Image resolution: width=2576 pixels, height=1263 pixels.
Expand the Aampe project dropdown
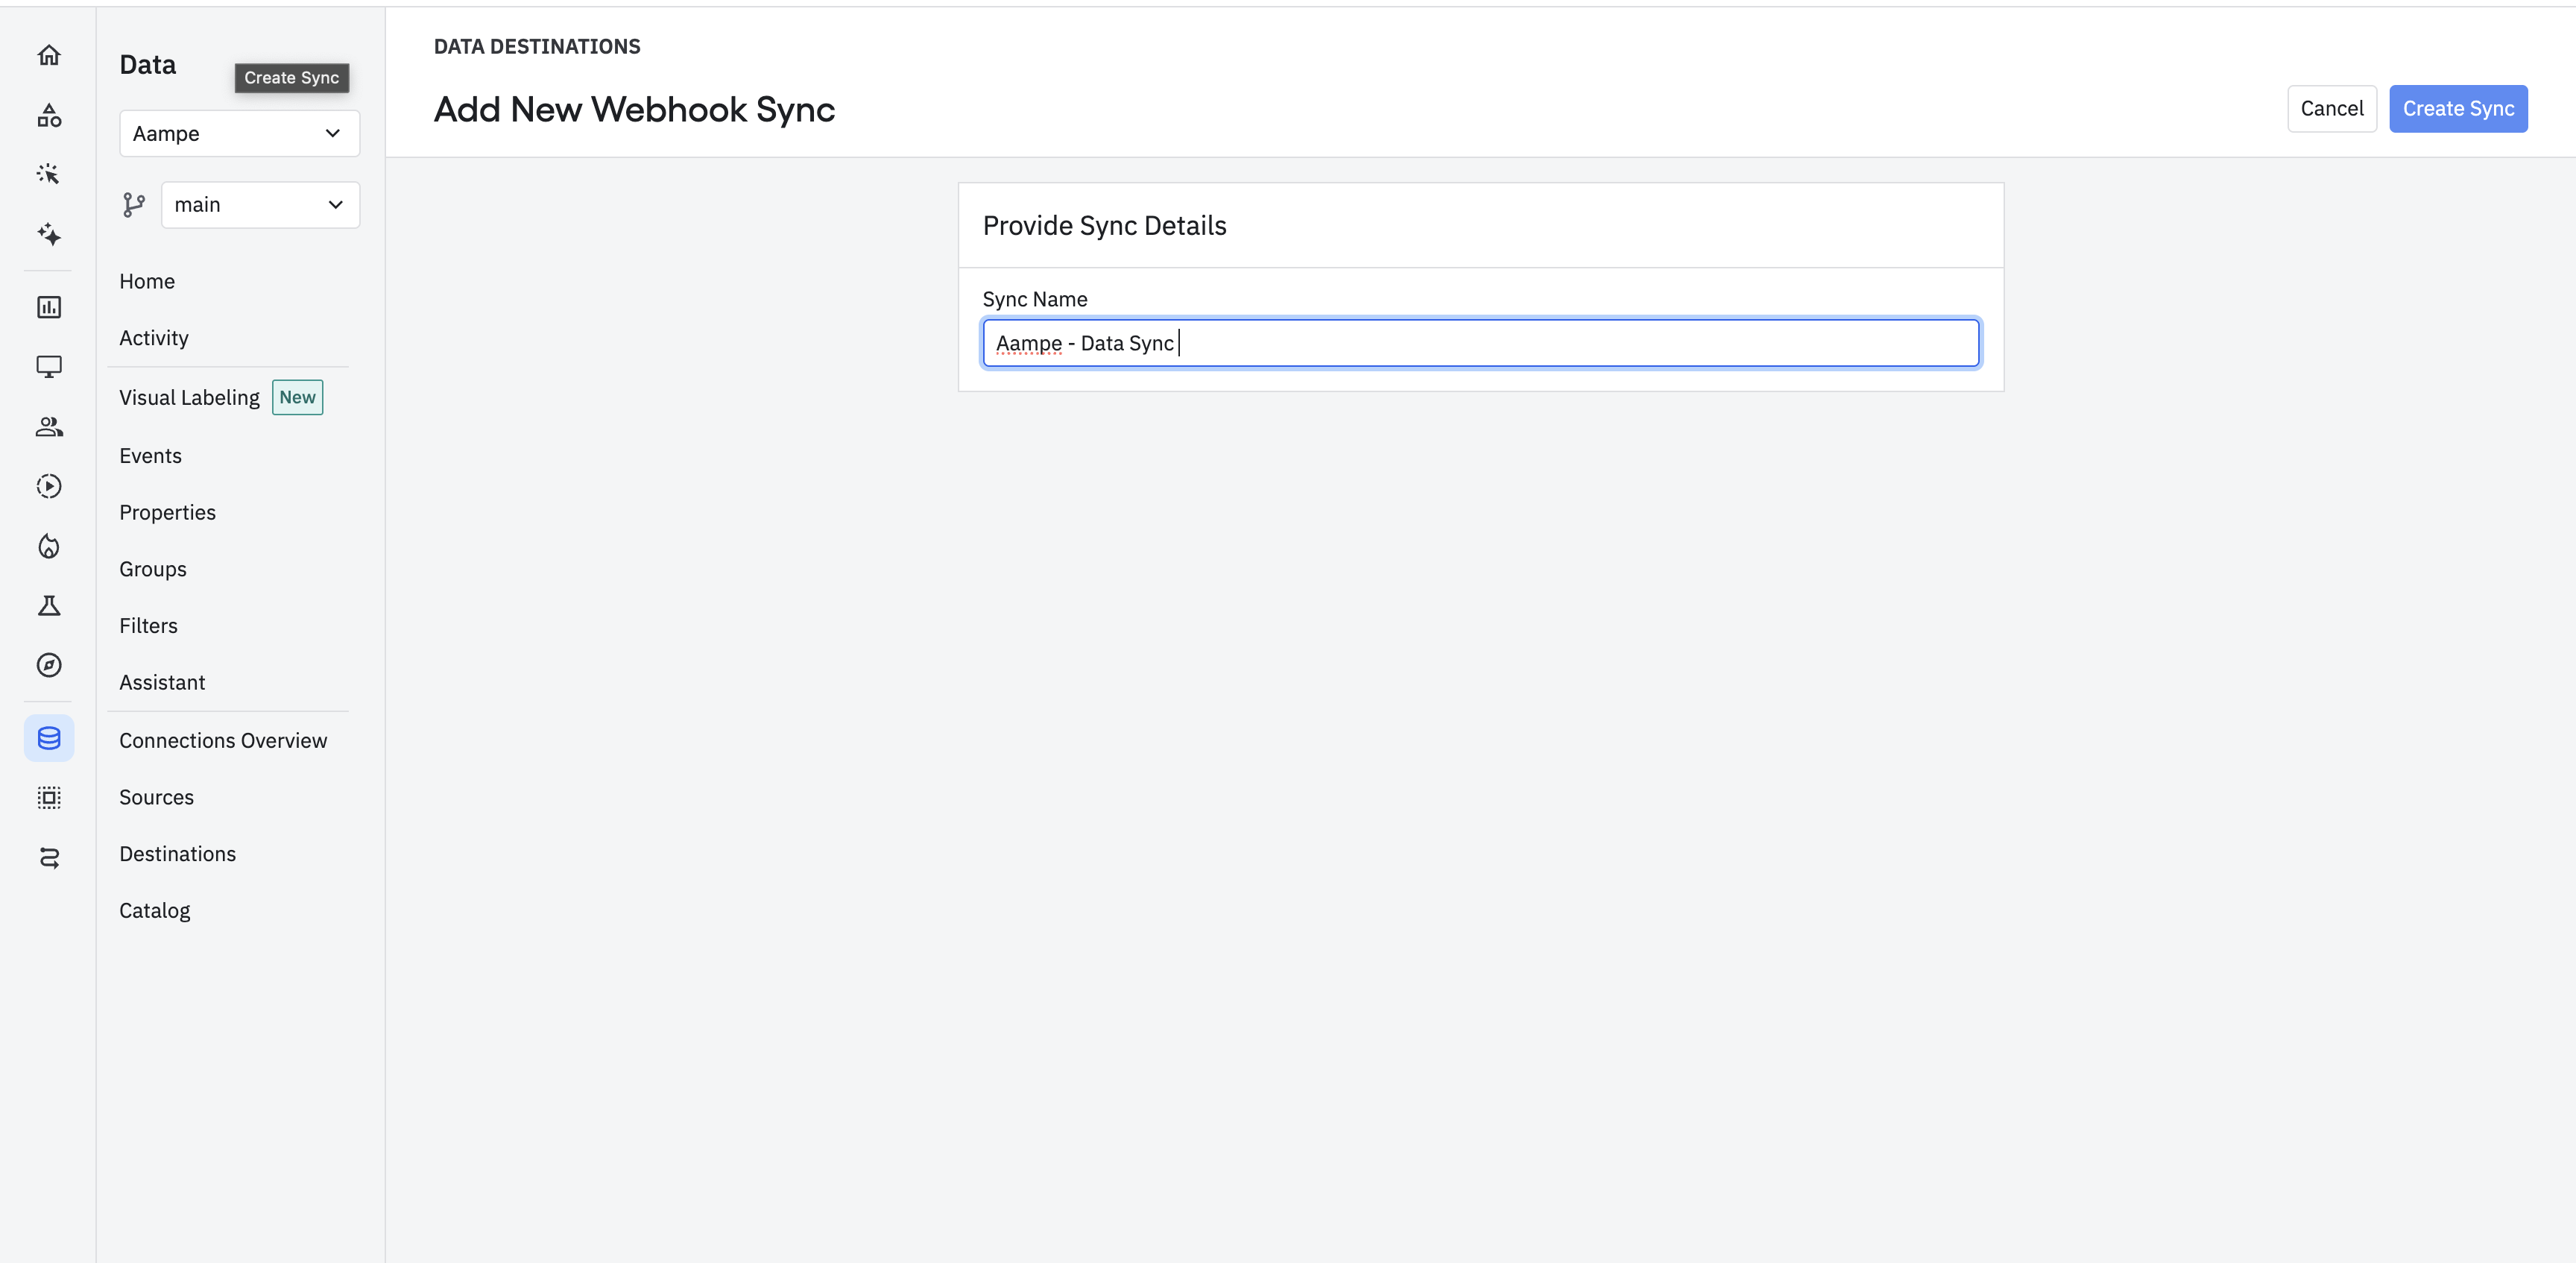[239, 133]
